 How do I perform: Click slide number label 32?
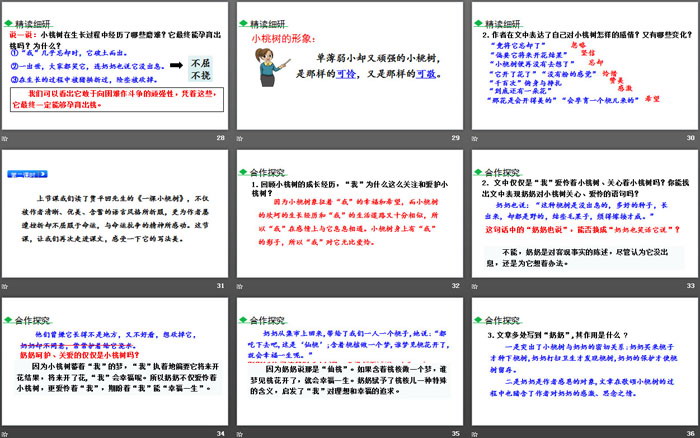(x=455, y=285)
